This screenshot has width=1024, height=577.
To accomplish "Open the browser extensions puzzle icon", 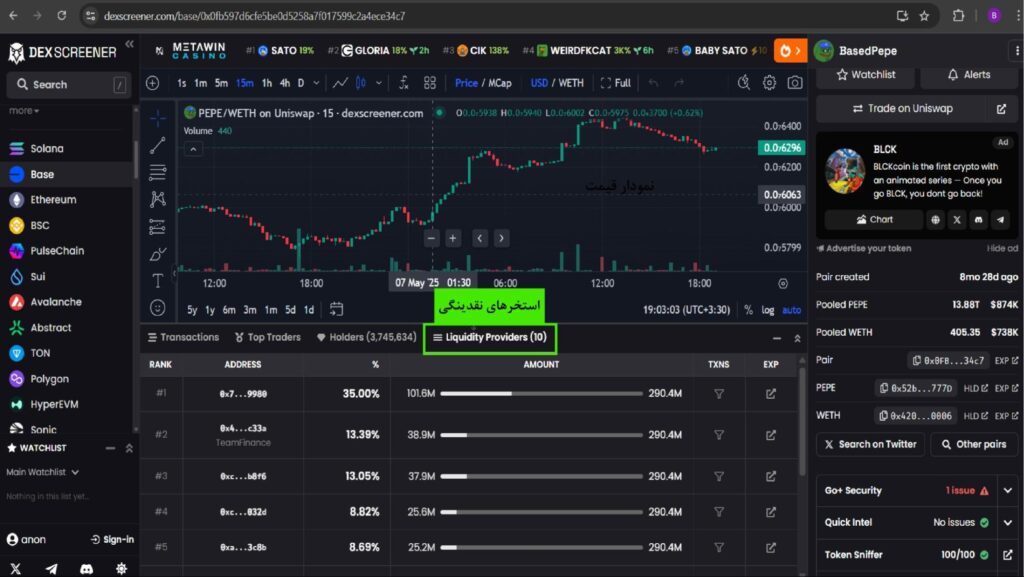I will (958, 16).
